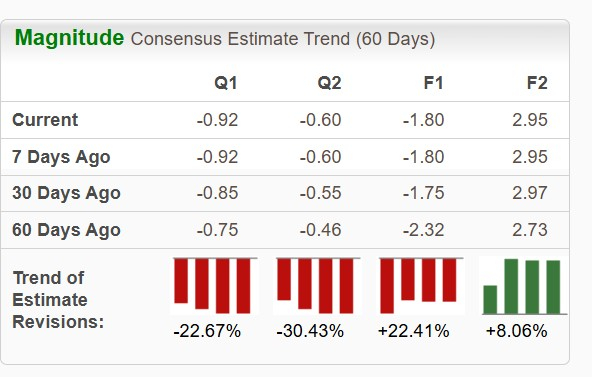Click the +8.06% revision value

[516, 331]
